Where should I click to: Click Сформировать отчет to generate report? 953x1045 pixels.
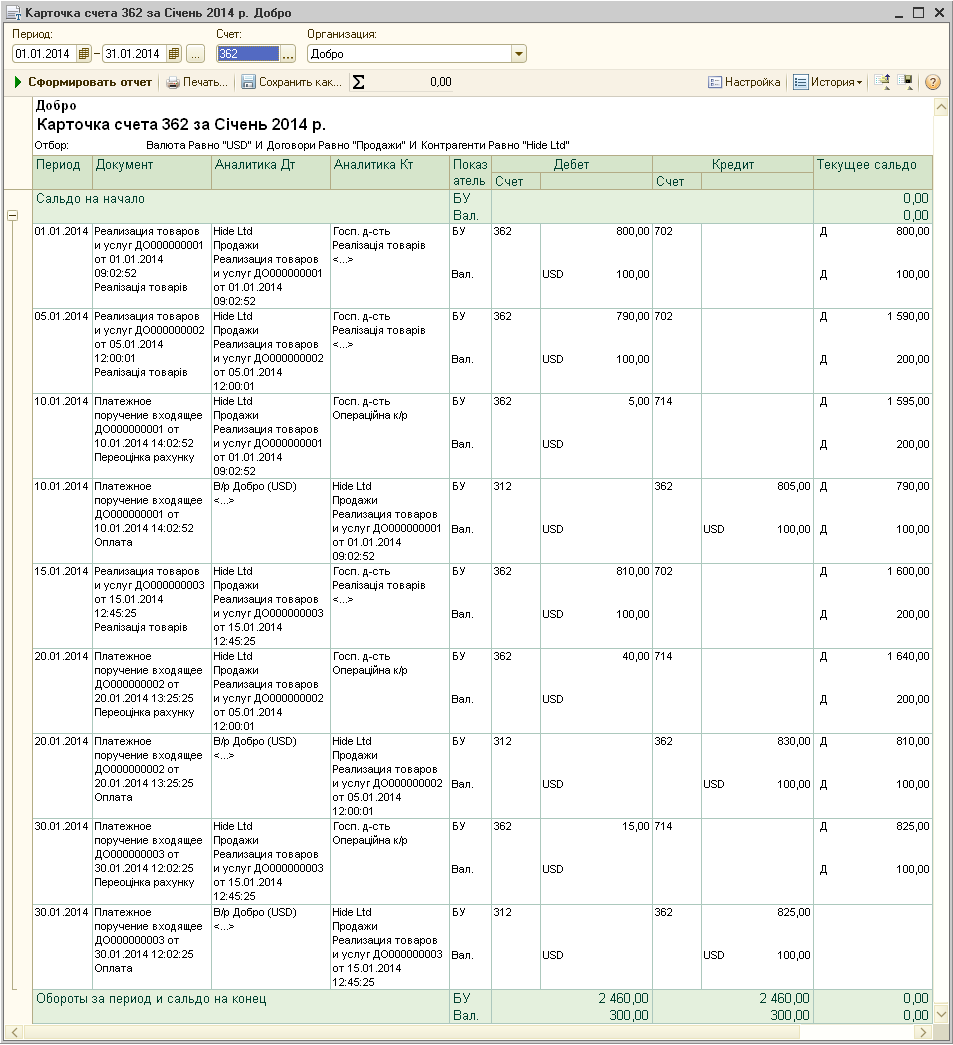tap(83, 82)
